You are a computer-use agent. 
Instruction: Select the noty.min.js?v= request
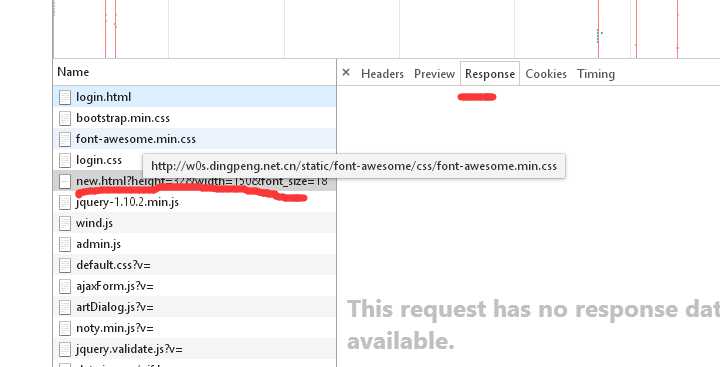pos(195,328)
